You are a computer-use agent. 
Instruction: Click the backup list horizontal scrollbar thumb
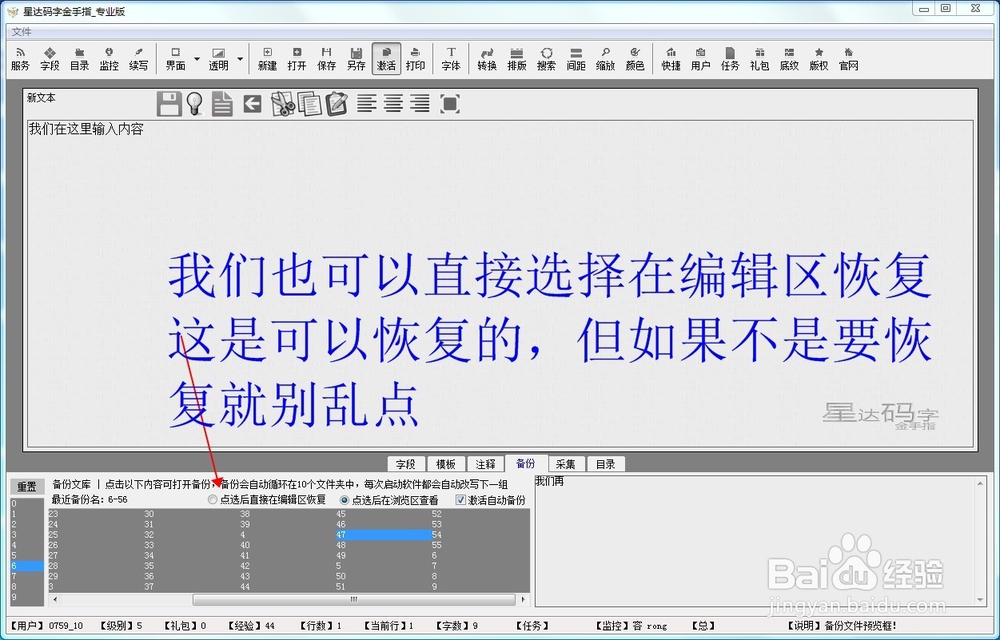tap(354, 600)
